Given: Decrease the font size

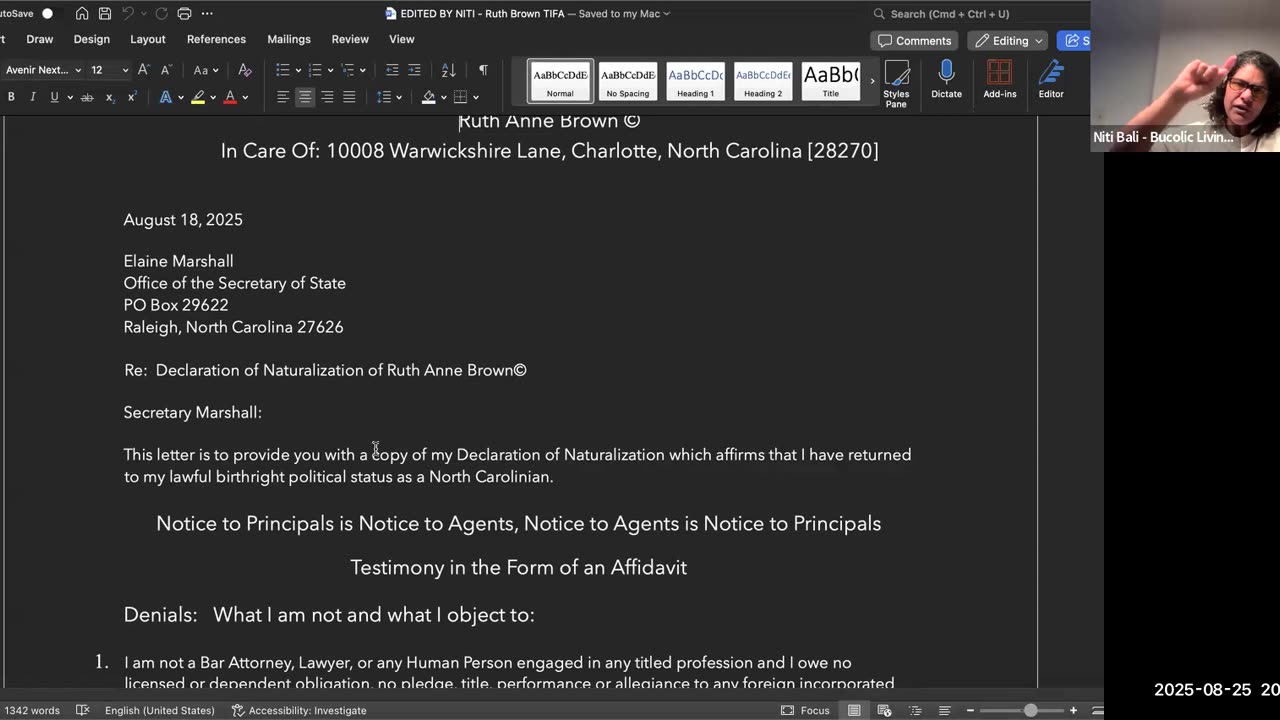Looking at the screenshot, I should 166,70.
